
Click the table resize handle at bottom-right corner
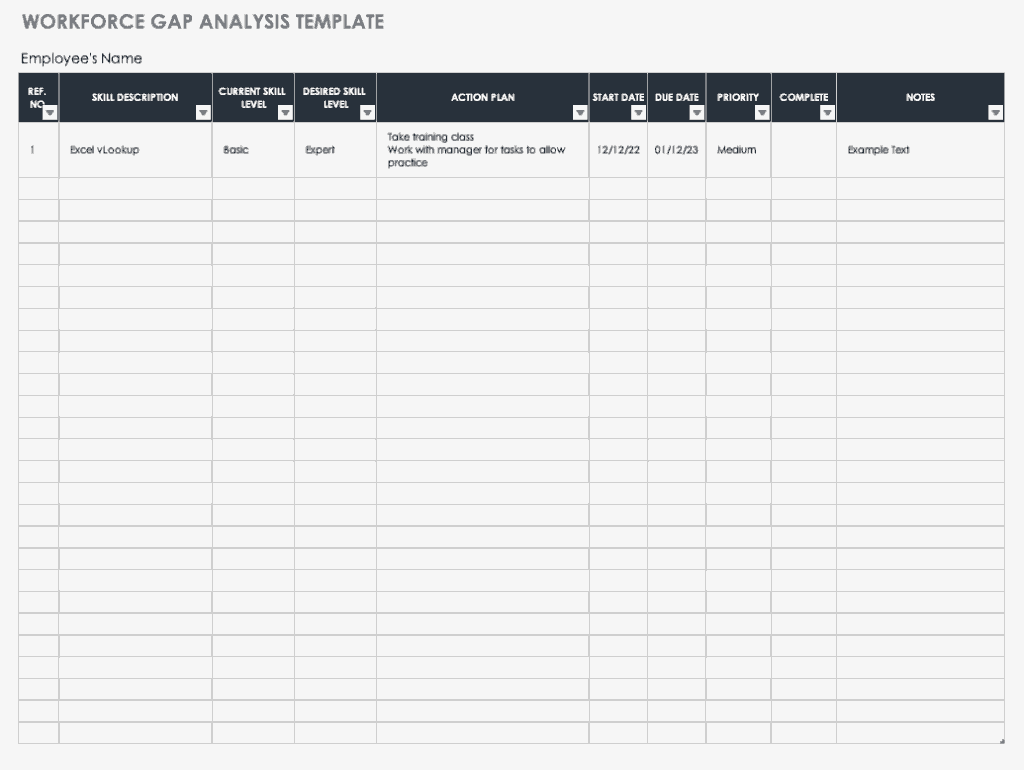point(1001,741)
